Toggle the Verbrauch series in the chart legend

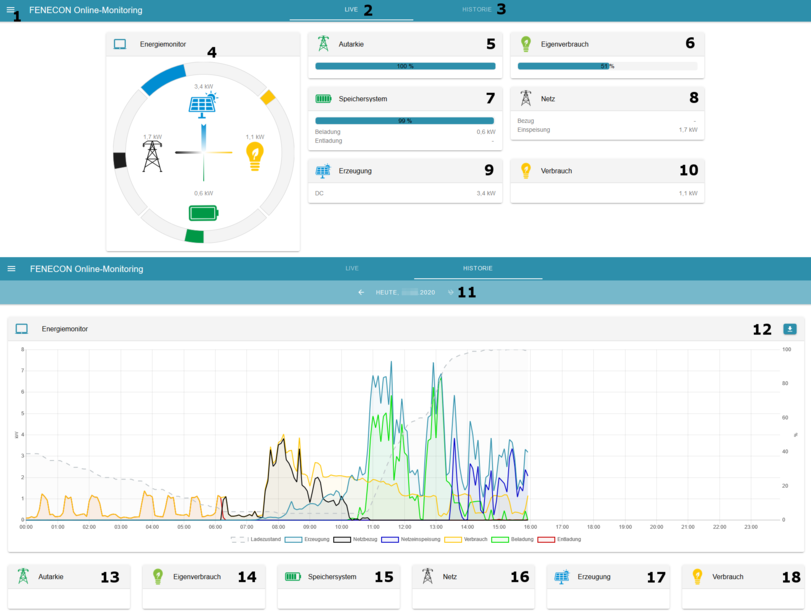pyautogui.click(x=466, y=539)
